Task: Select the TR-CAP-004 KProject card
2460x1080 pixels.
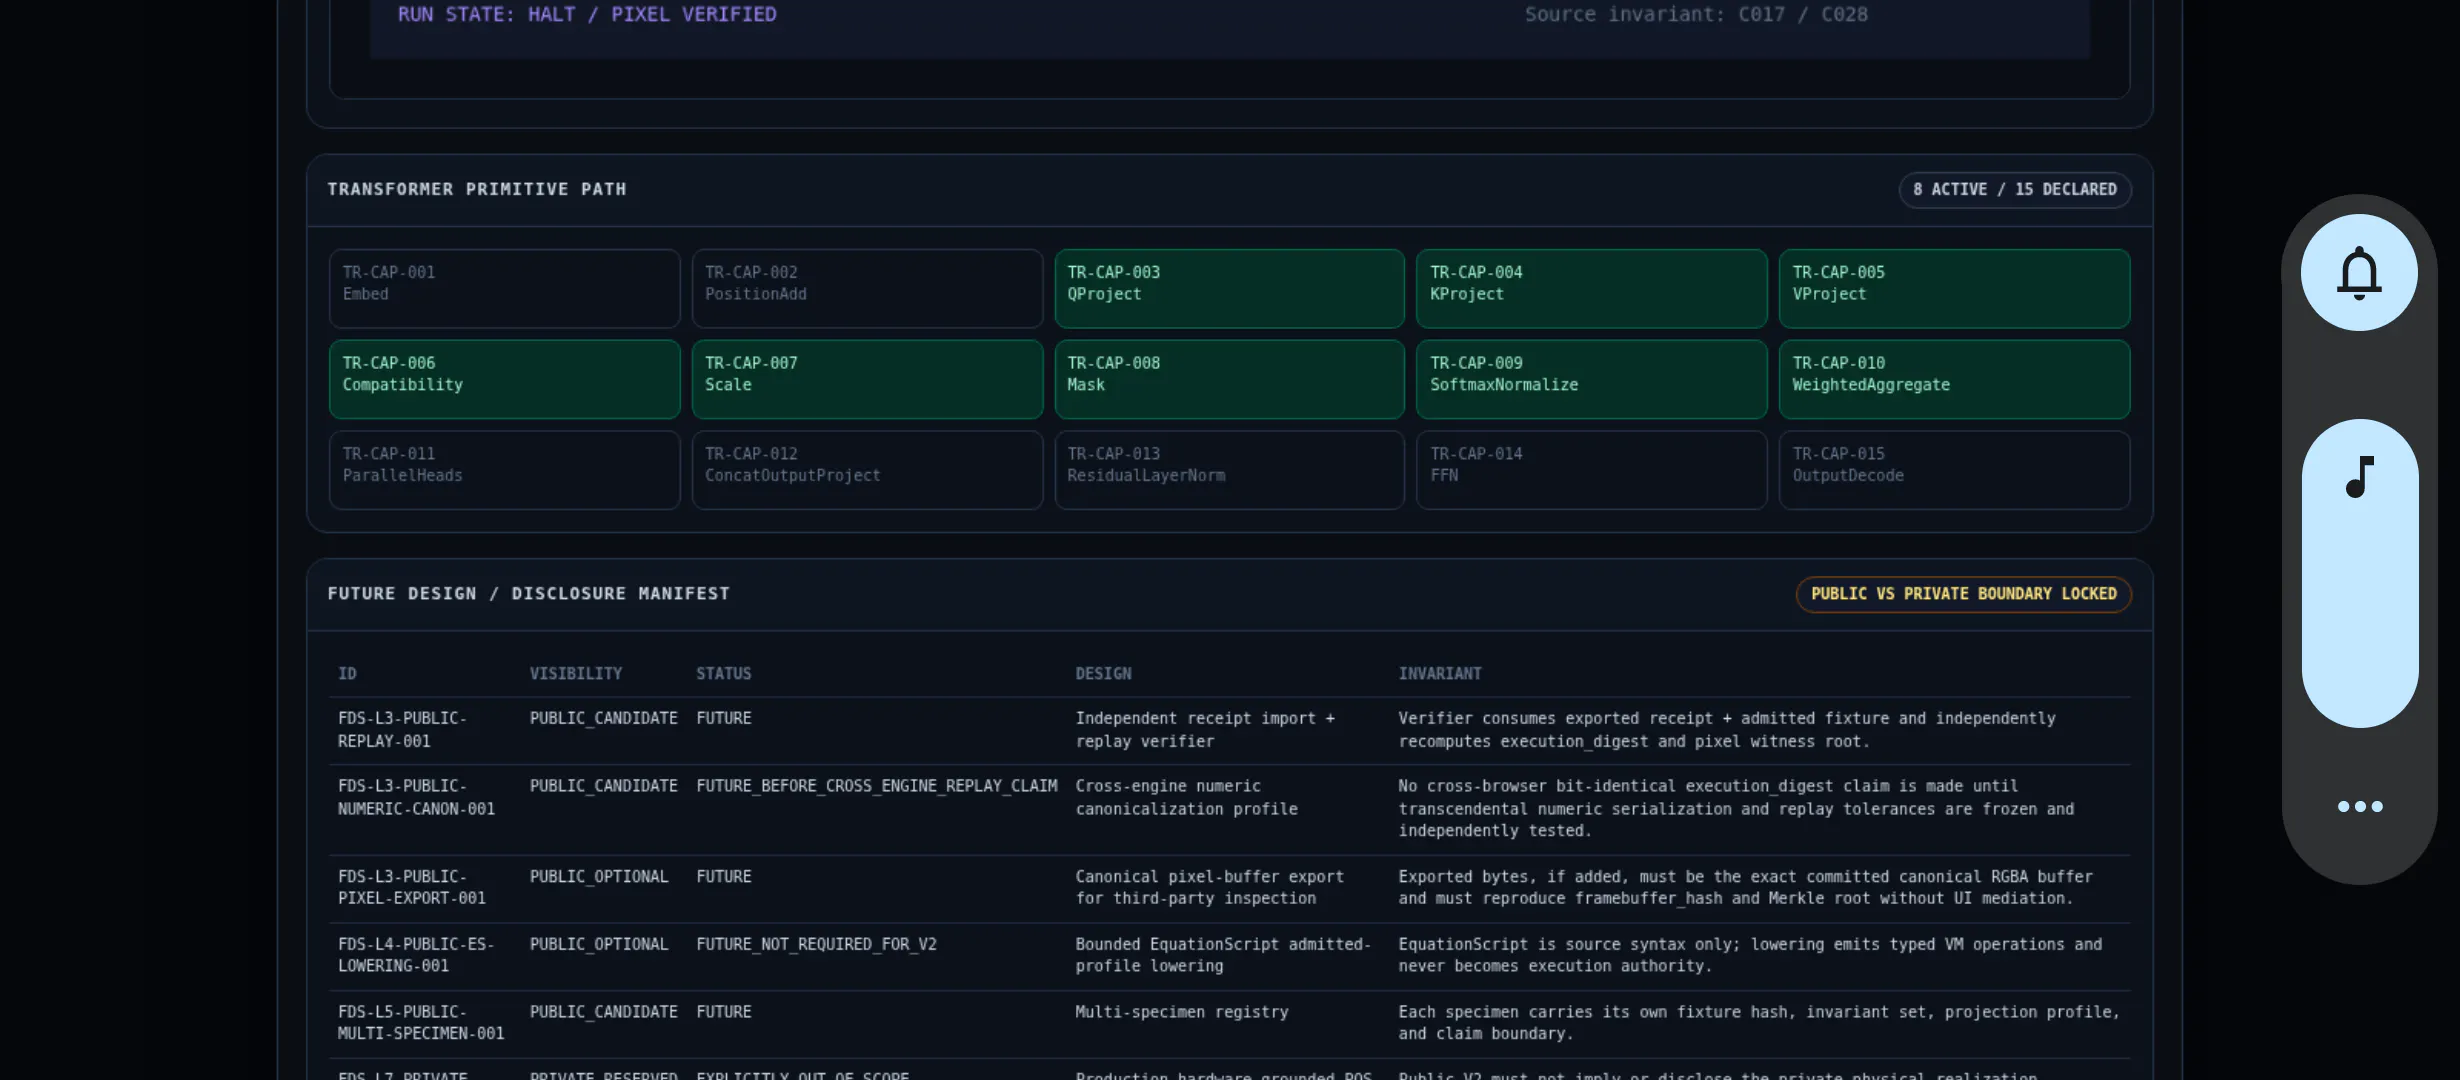Action: click(x=1591, y=288)
